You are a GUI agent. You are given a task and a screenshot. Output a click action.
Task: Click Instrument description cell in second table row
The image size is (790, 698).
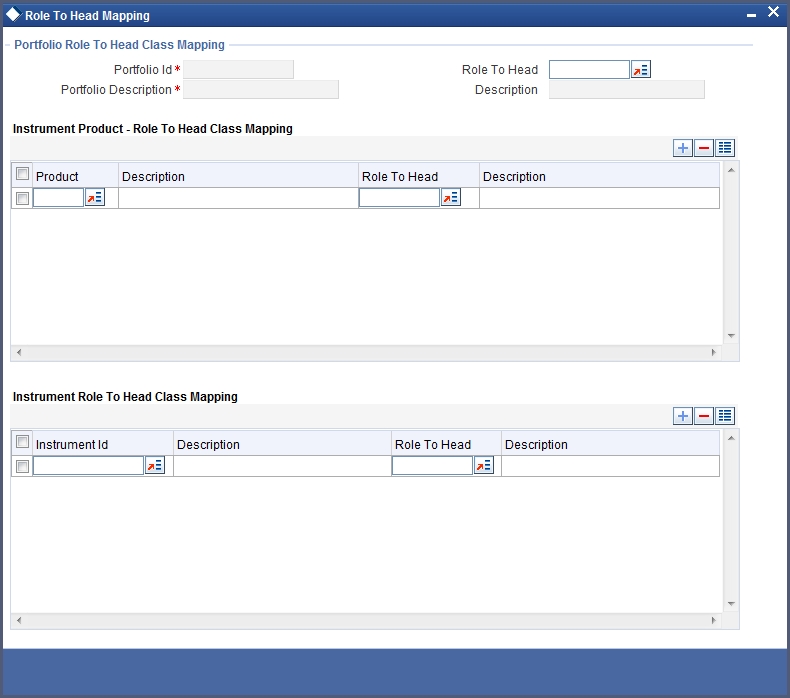283,466
